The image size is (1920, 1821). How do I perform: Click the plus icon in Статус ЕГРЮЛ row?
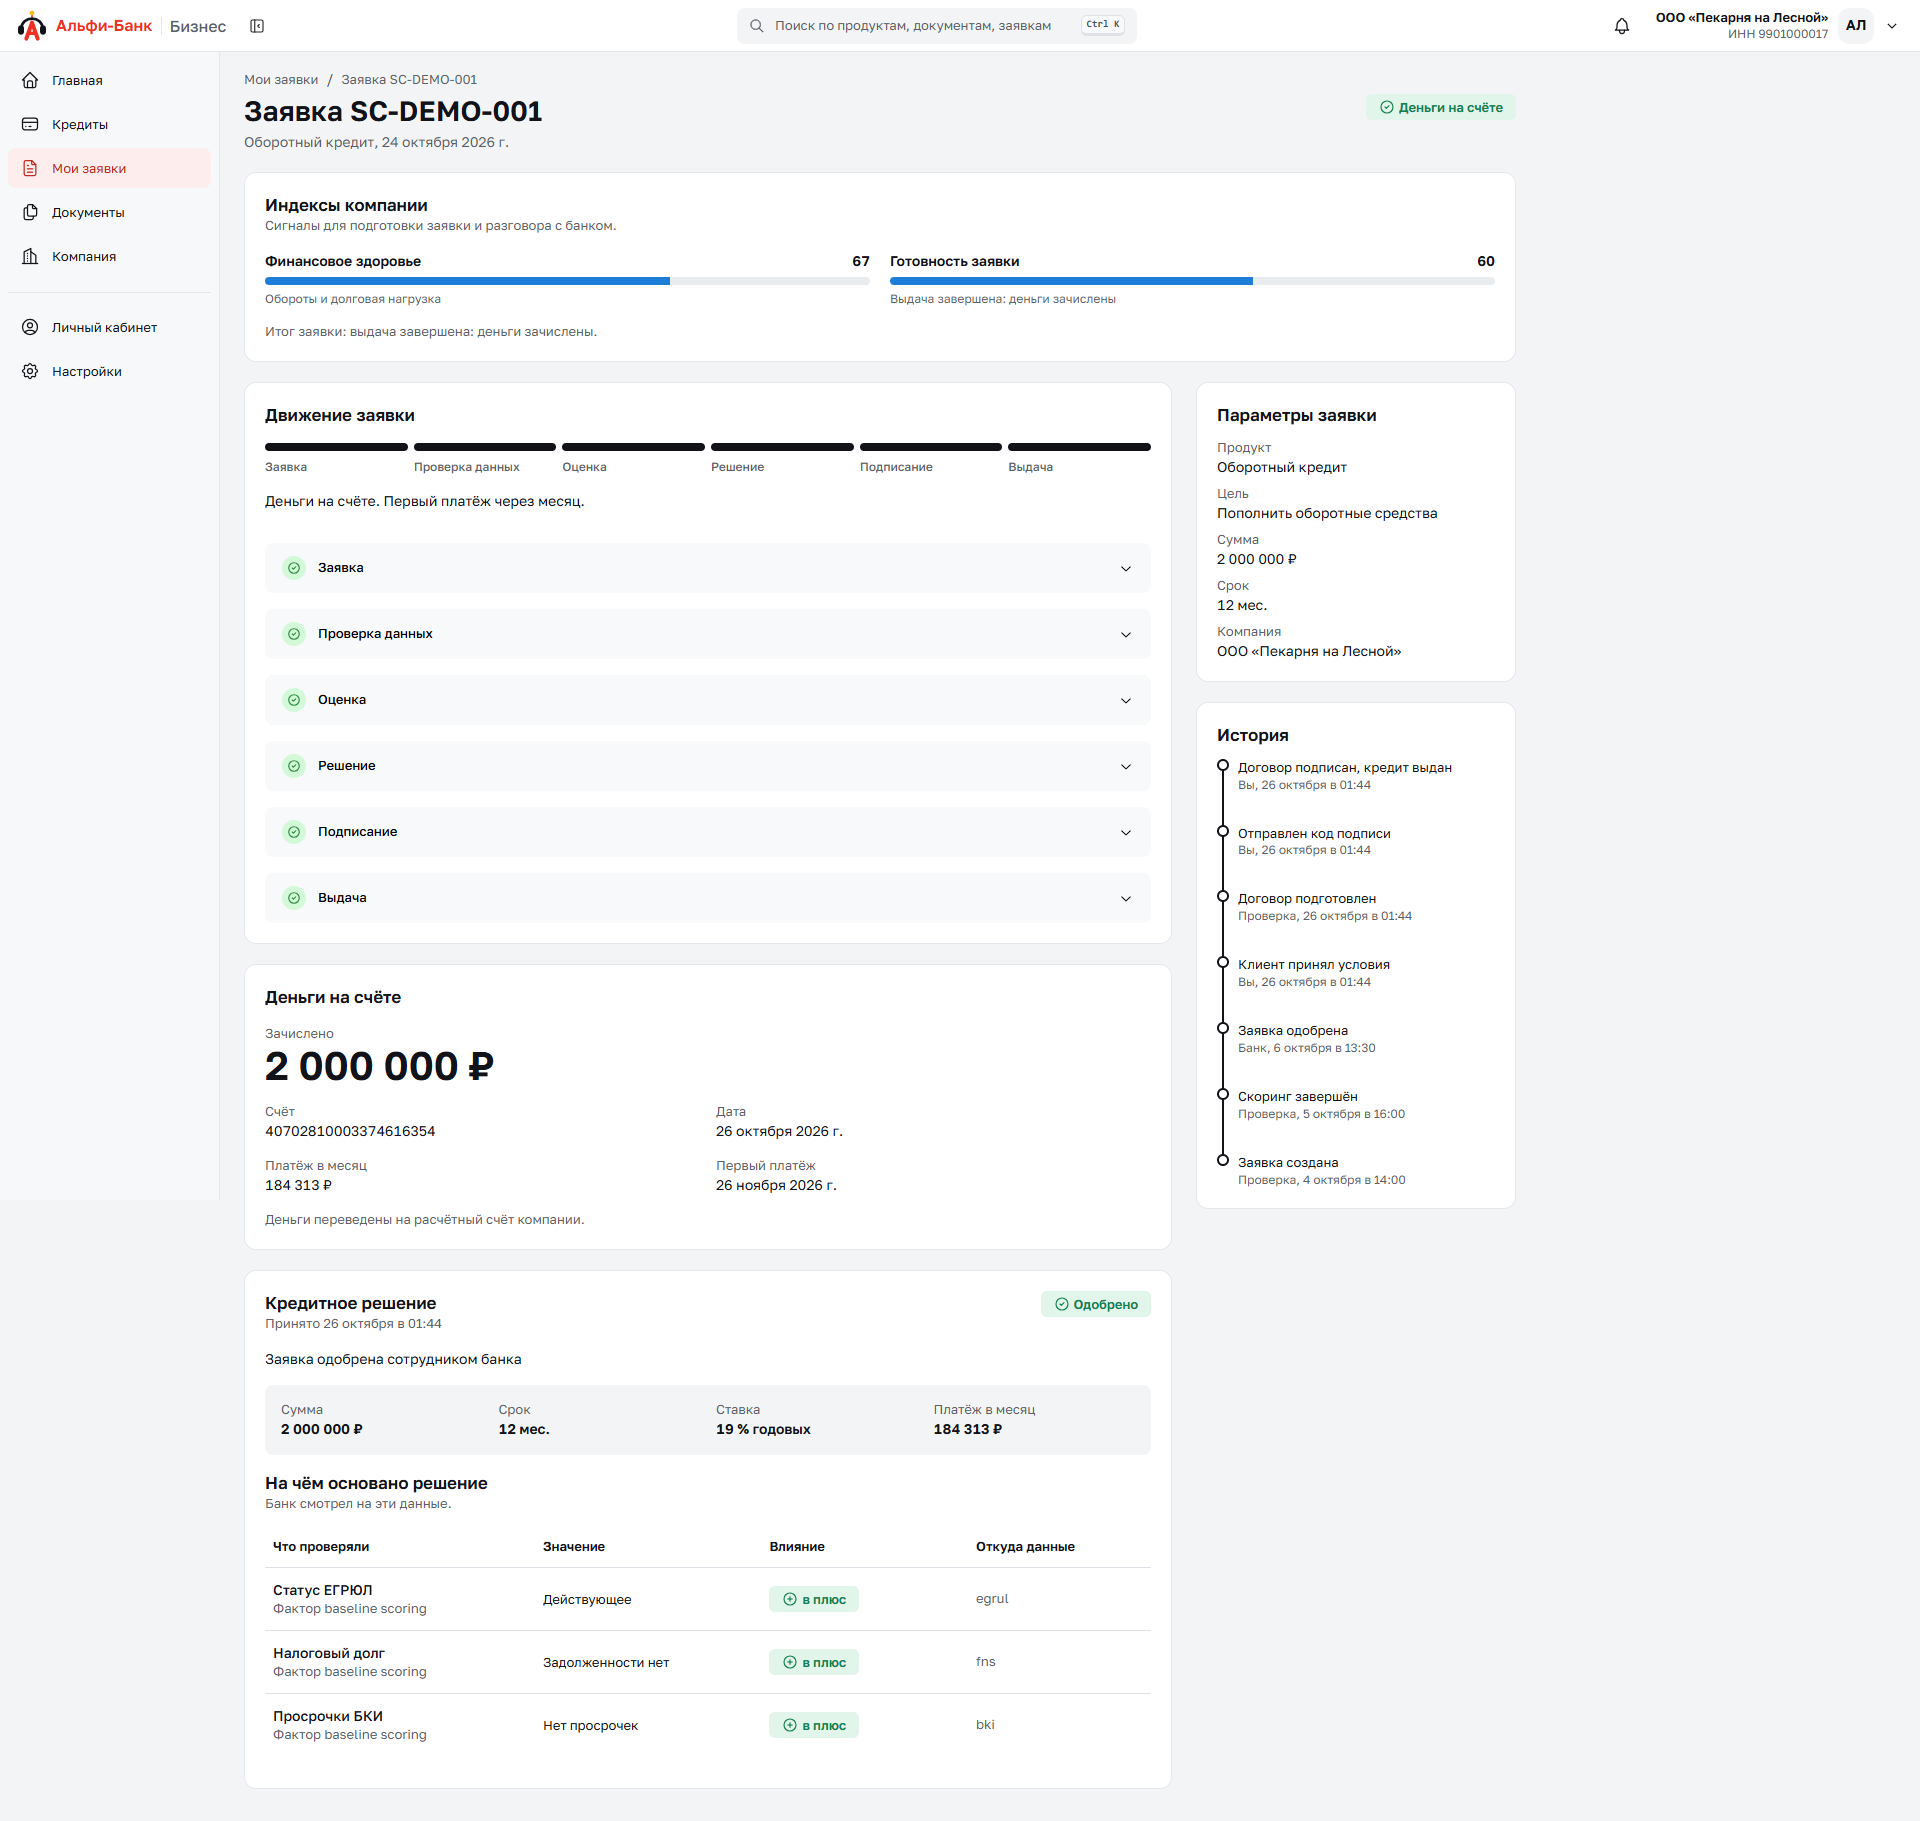click(790, 1599)
